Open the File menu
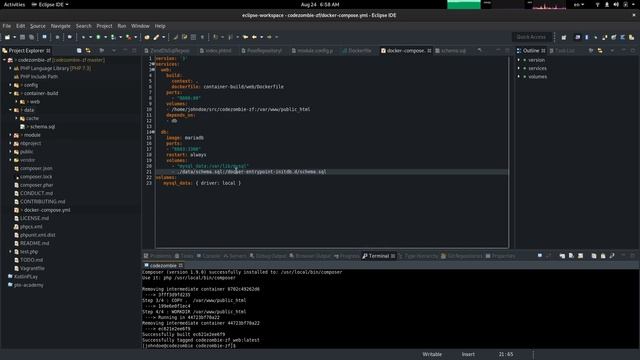Viewport: 640px width, 360px height. pyautogui.click(x=7, y=26)
